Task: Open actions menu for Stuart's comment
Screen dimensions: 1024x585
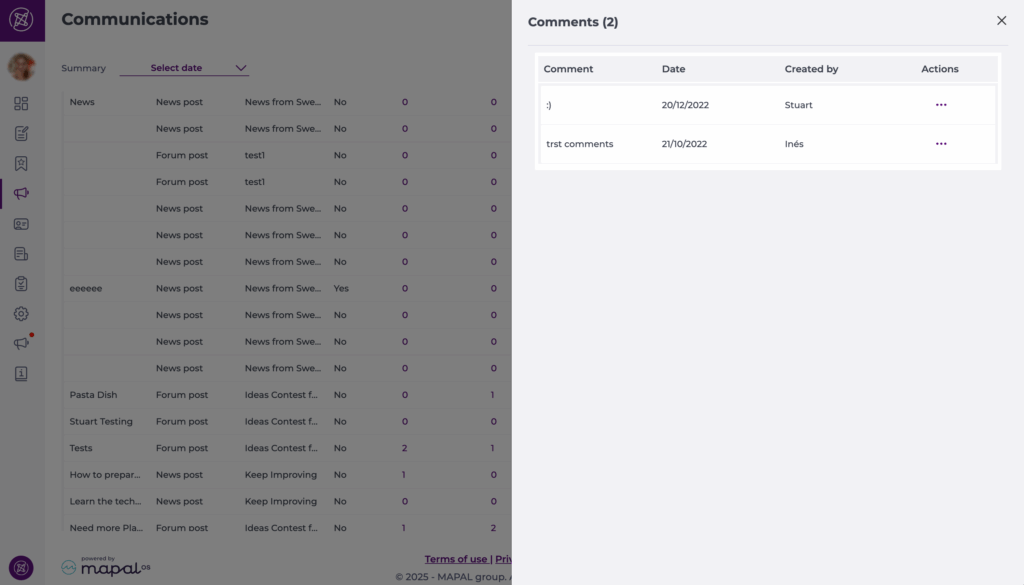Action: click(940, 105)
